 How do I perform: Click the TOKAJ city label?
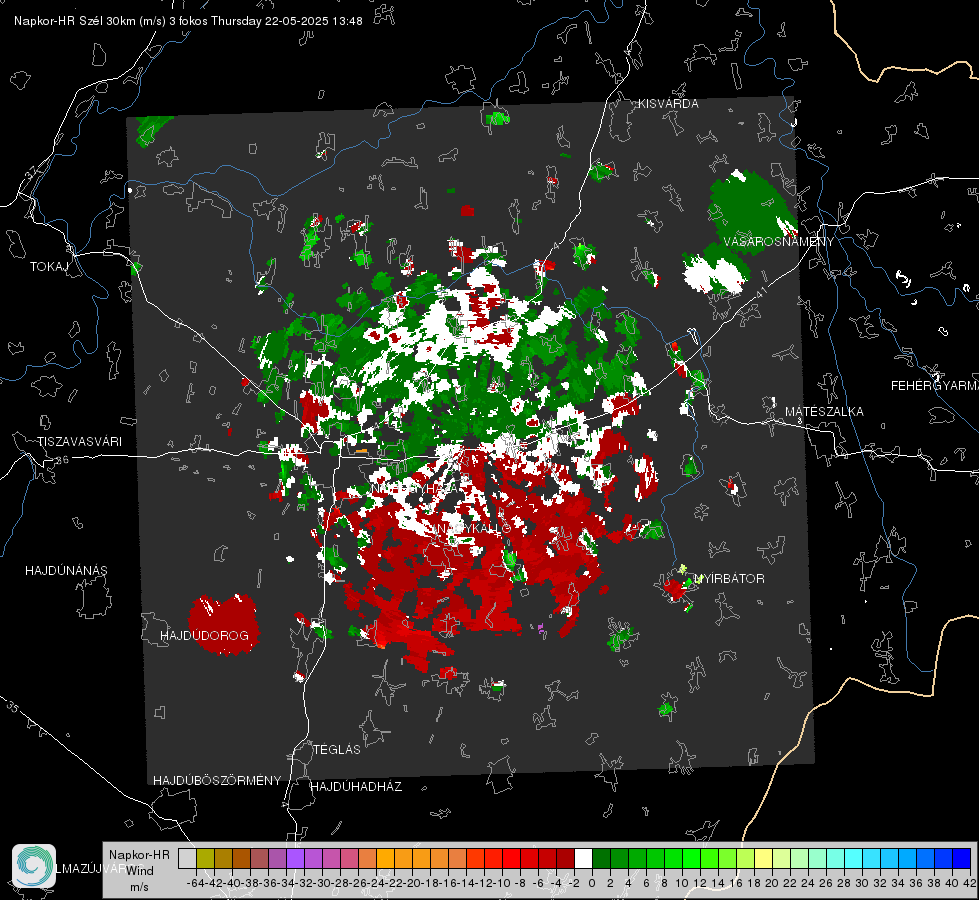point(48,267)
